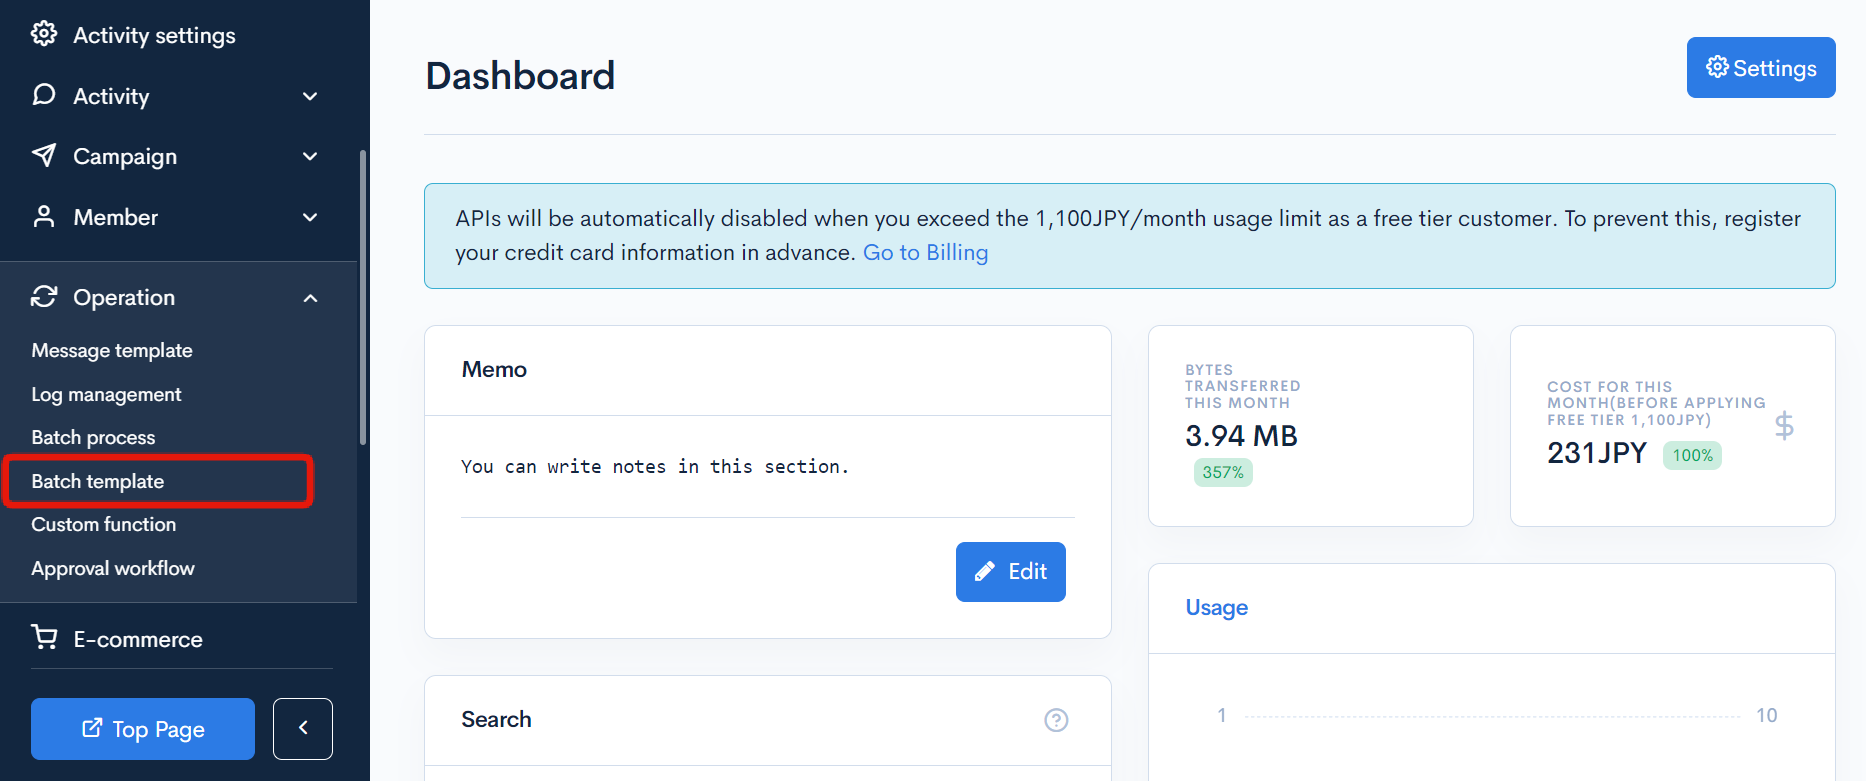Click the Member person icon
Screen dimensions: 1866x781
click(45, 216)
